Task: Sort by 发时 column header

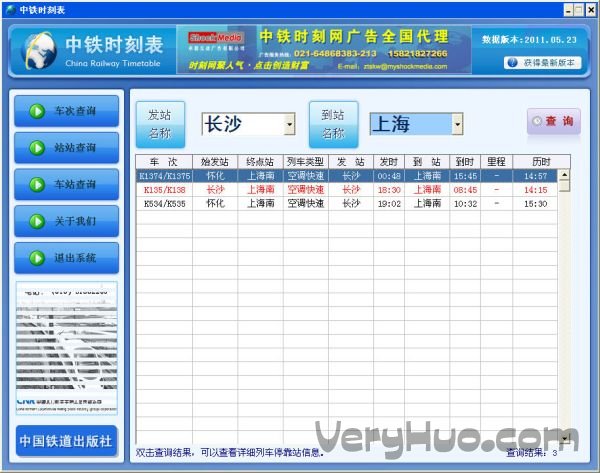Action: point(389,161)
